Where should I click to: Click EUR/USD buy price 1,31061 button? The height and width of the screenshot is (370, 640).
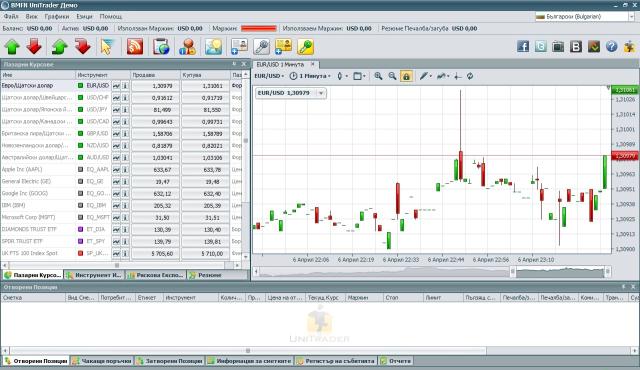[x=206, y=86]
